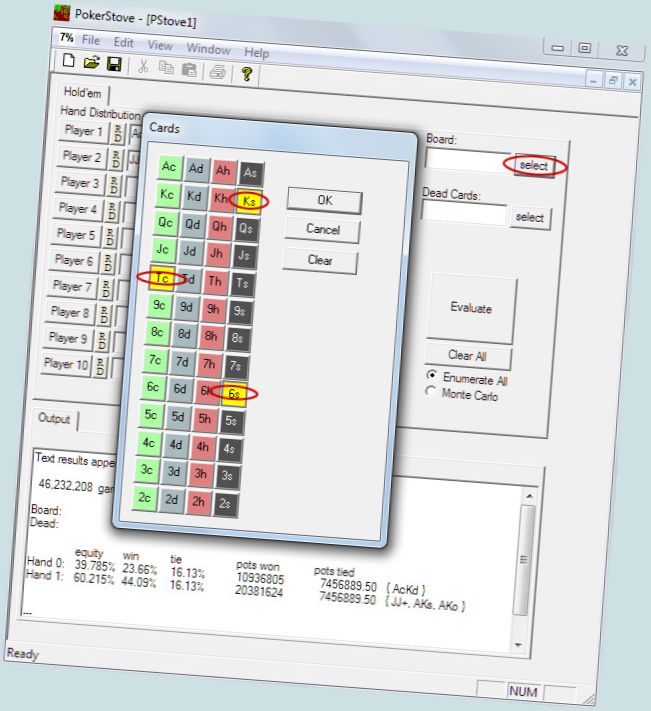Click the Help question mark icon
The image size is (651, 711).
(x=247, y=73)
